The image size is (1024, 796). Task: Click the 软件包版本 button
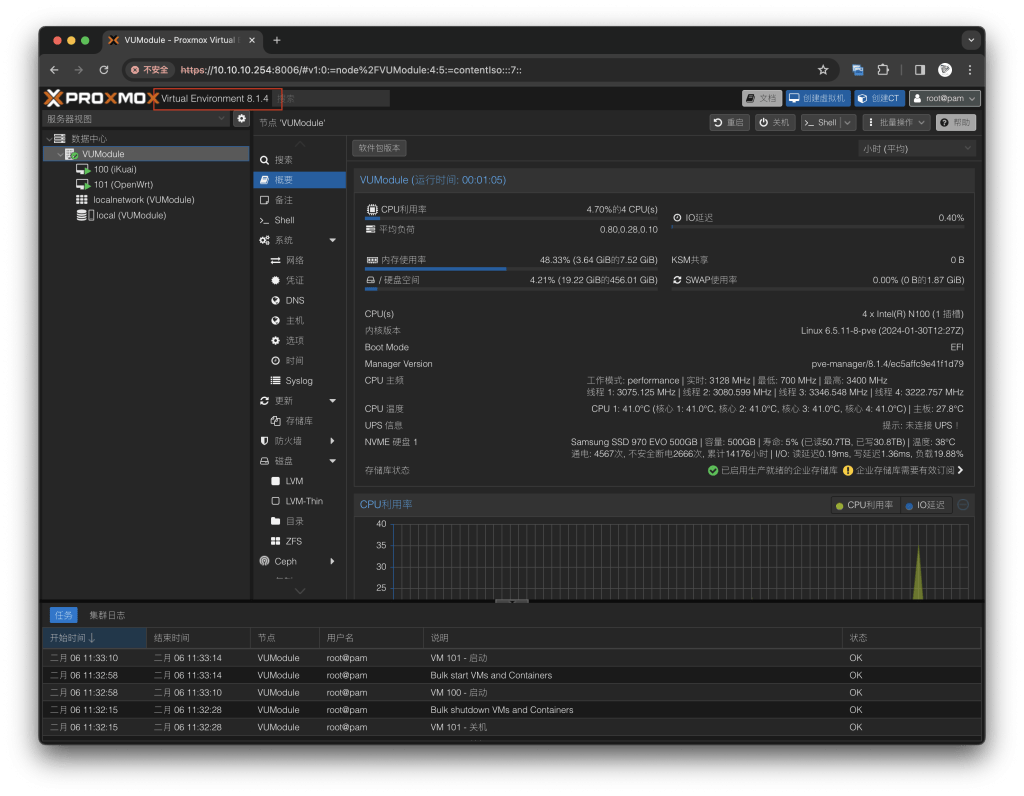(x=379, y=148)
